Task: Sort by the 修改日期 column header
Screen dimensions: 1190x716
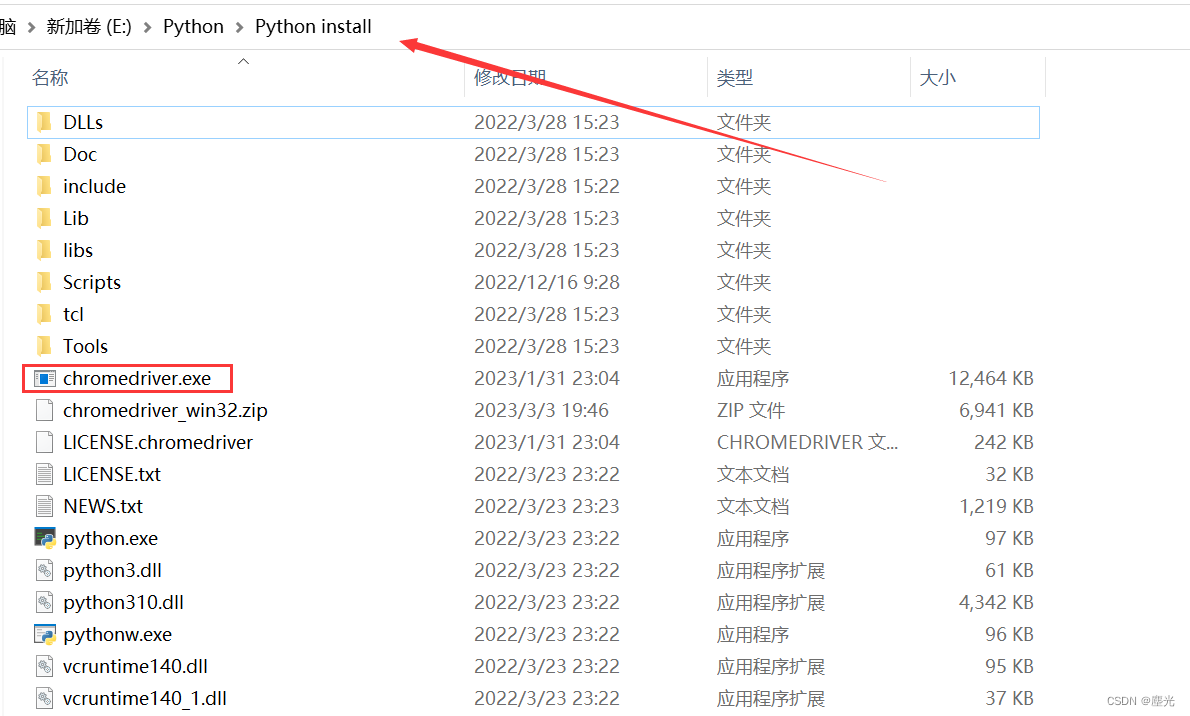Action: click(x=510, y=77)
